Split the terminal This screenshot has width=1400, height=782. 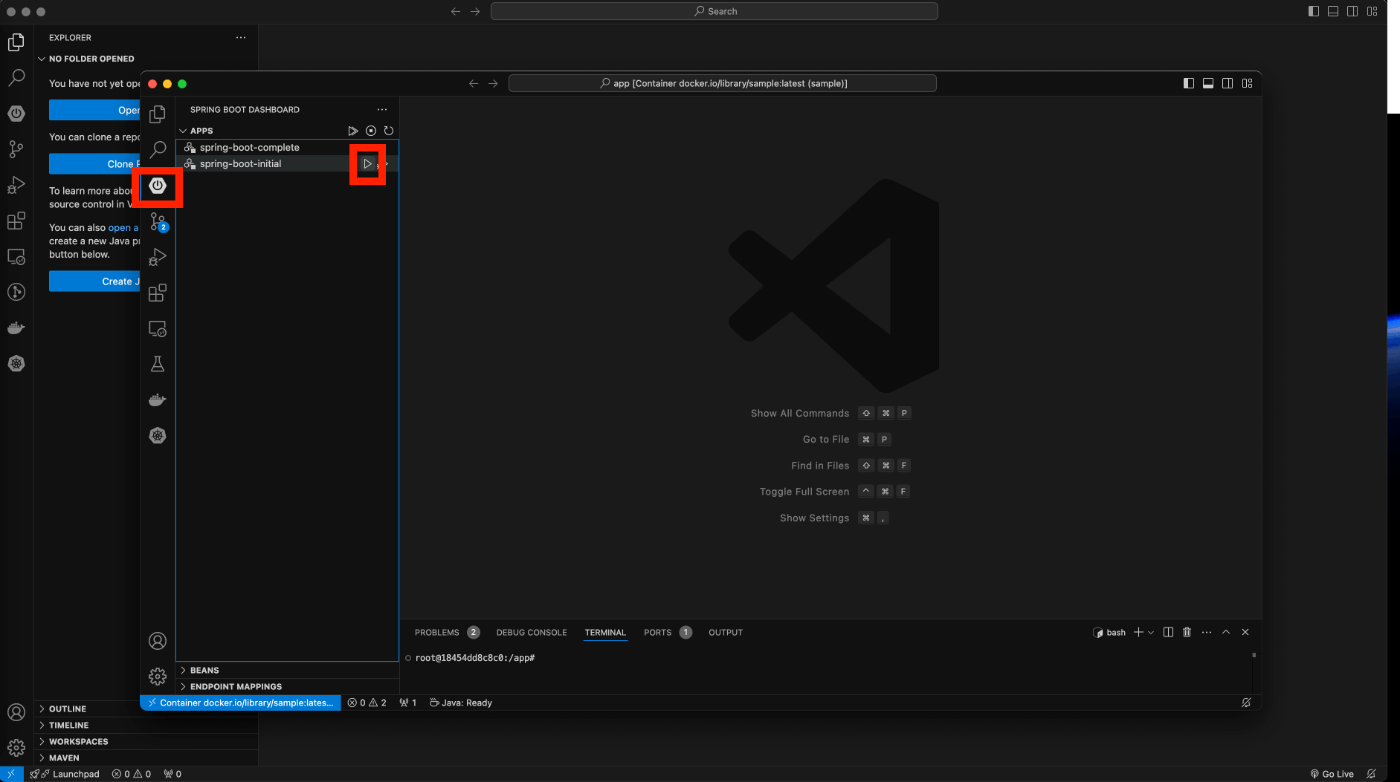tap(1168, 632)
